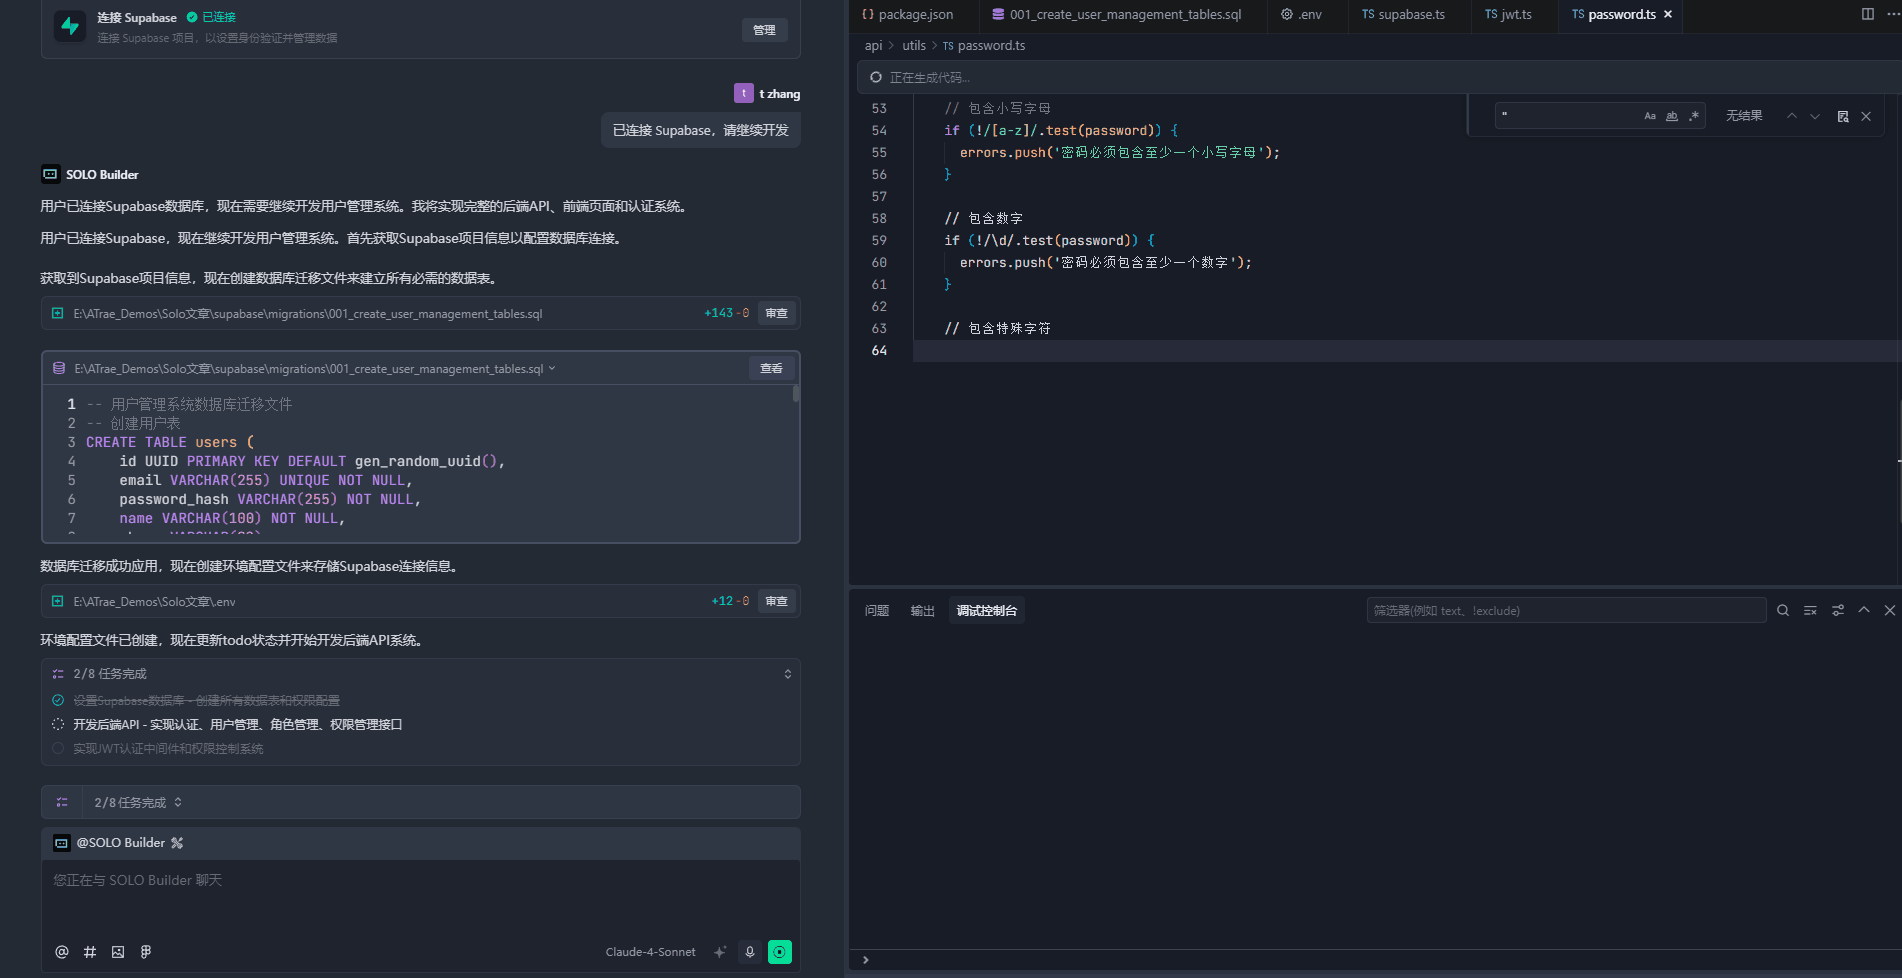Click find-in-selection icon in find widget

[x=1843, y=116]
